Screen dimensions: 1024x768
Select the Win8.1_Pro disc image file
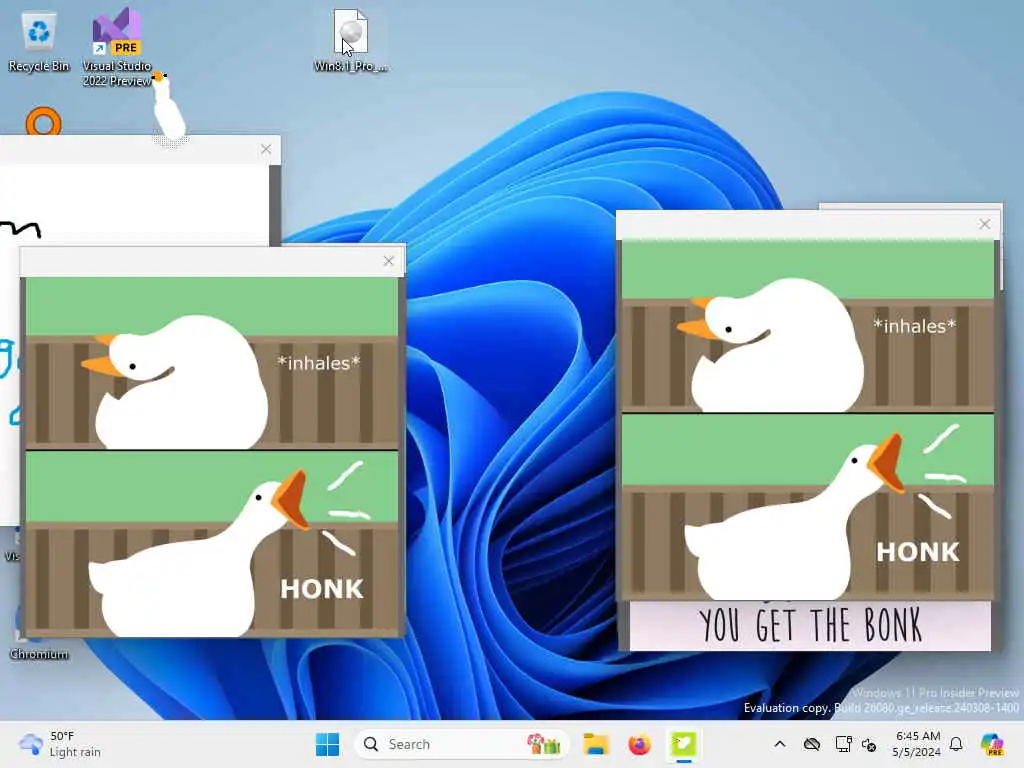[351, 40]
